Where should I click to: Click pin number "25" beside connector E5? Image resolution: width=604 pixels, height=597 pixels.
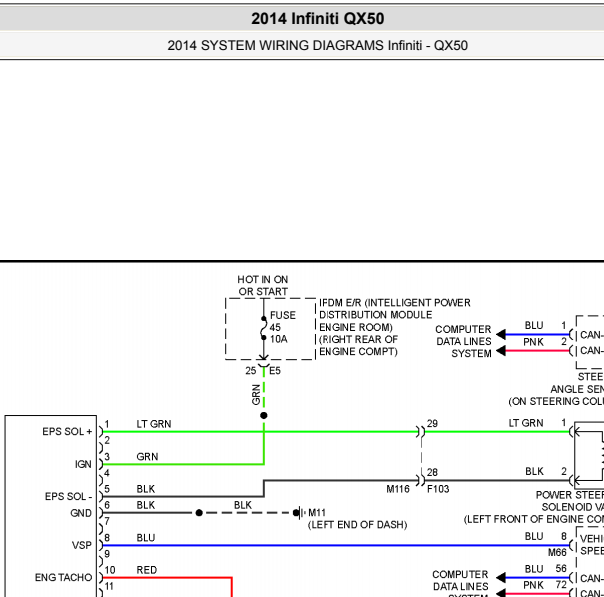tap(250, 371)
